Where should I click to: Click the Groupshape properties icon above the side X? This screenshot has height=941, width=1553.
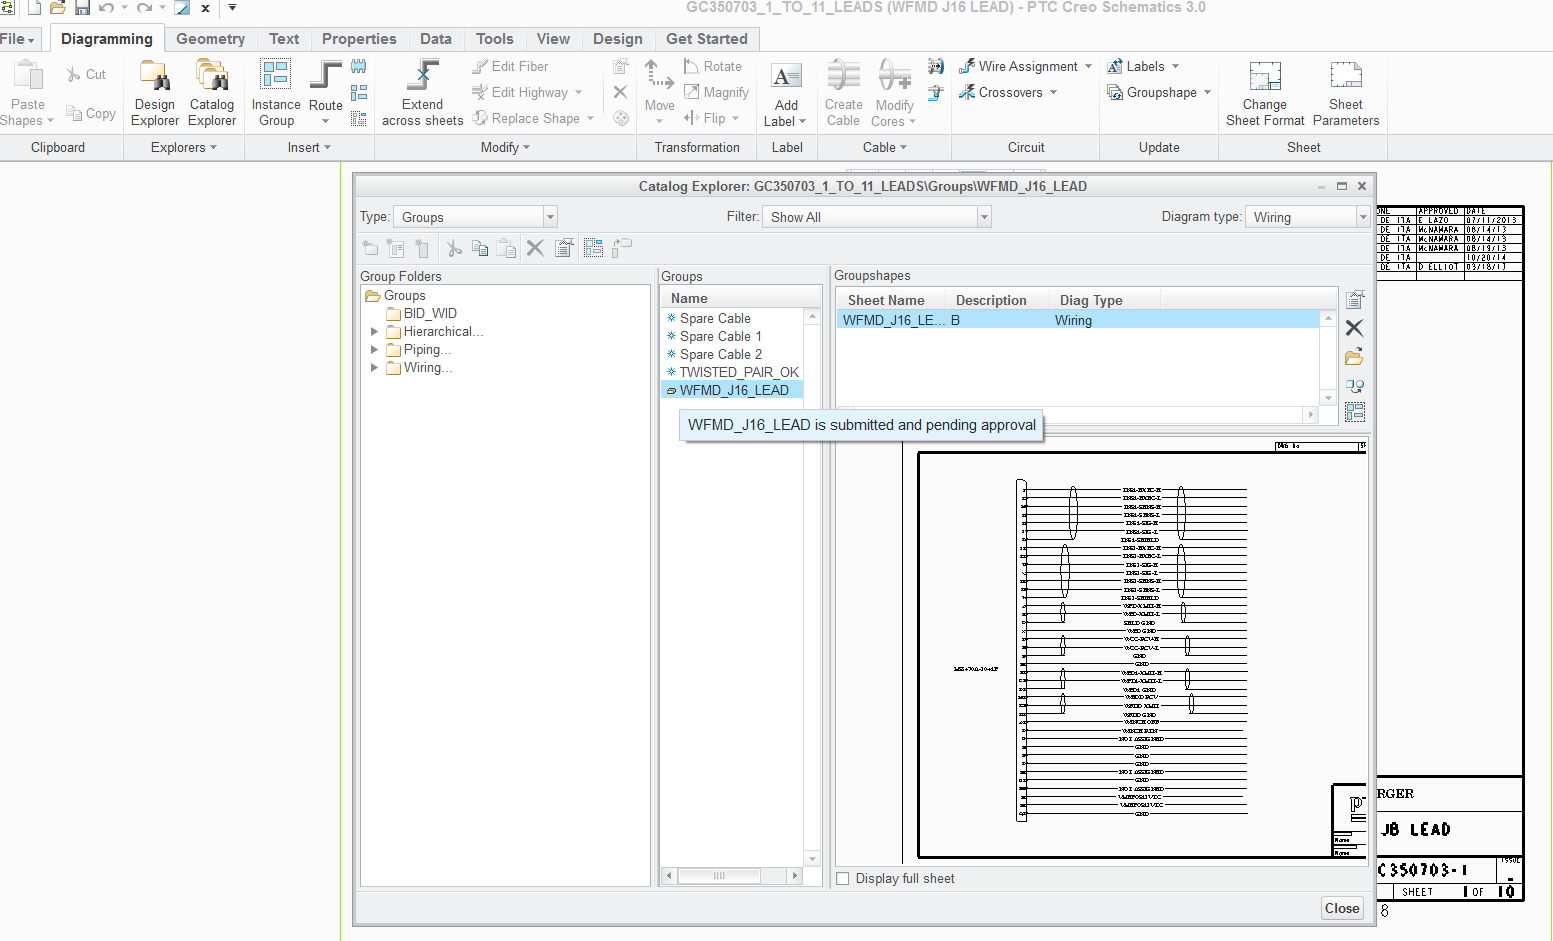1355,299
